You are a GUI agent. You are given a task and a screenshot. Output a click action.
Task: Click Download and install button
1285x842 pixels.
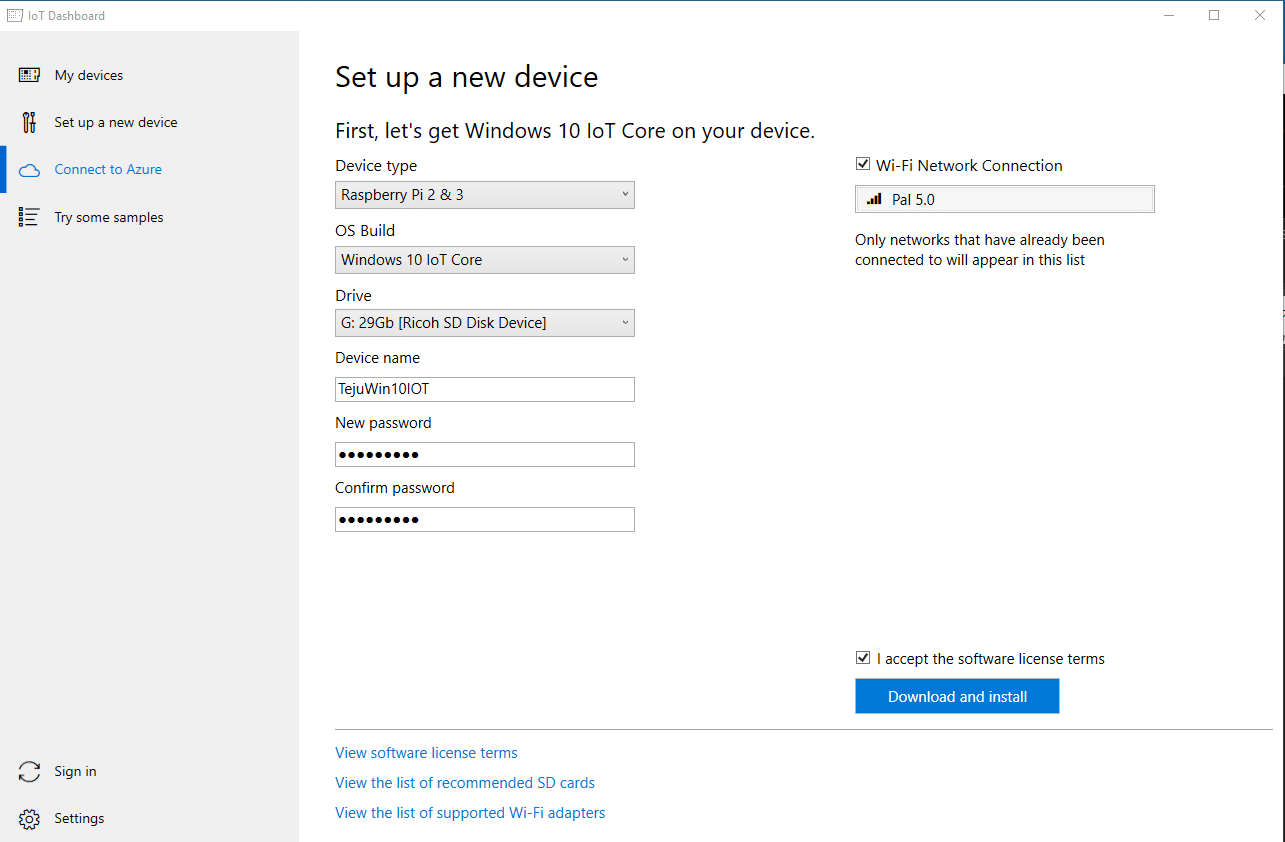[957, 696]
